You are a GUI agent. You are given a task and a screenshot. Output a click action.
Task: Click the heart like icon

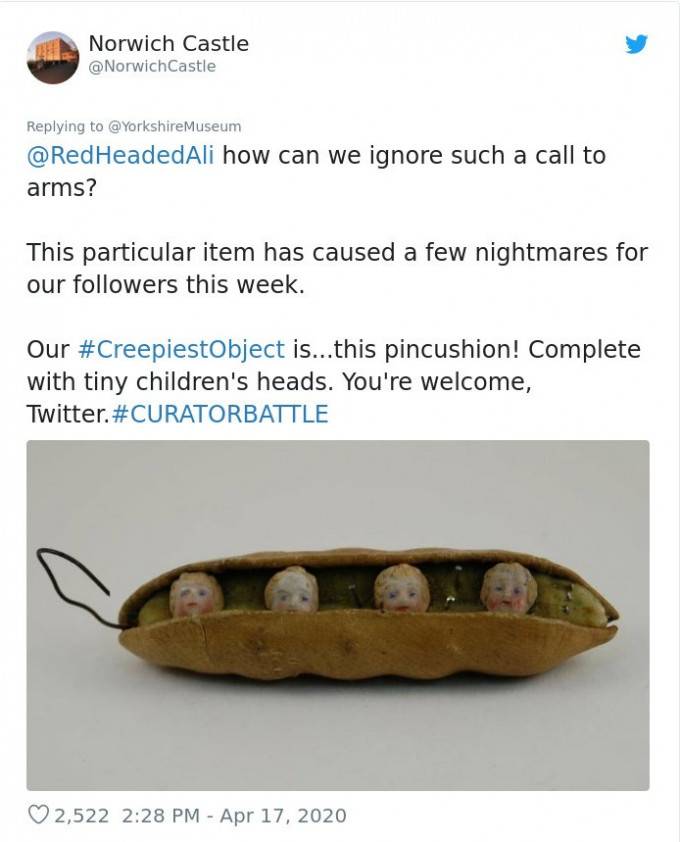pyautogui.click(x=38, y=815)
